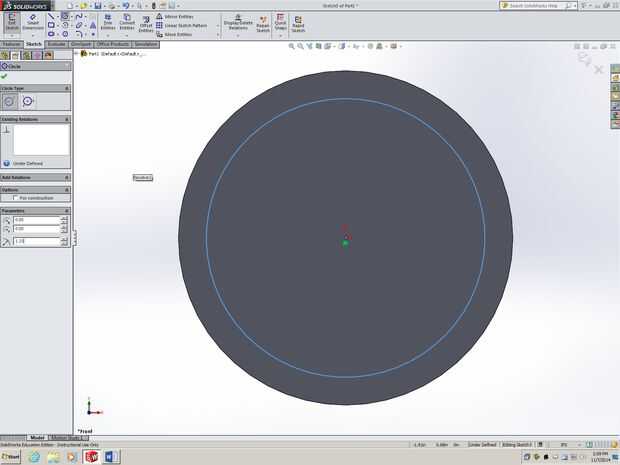620x465 pixels.
Task: Click the Undo icon in title toolbar
Action: (126, 6)
